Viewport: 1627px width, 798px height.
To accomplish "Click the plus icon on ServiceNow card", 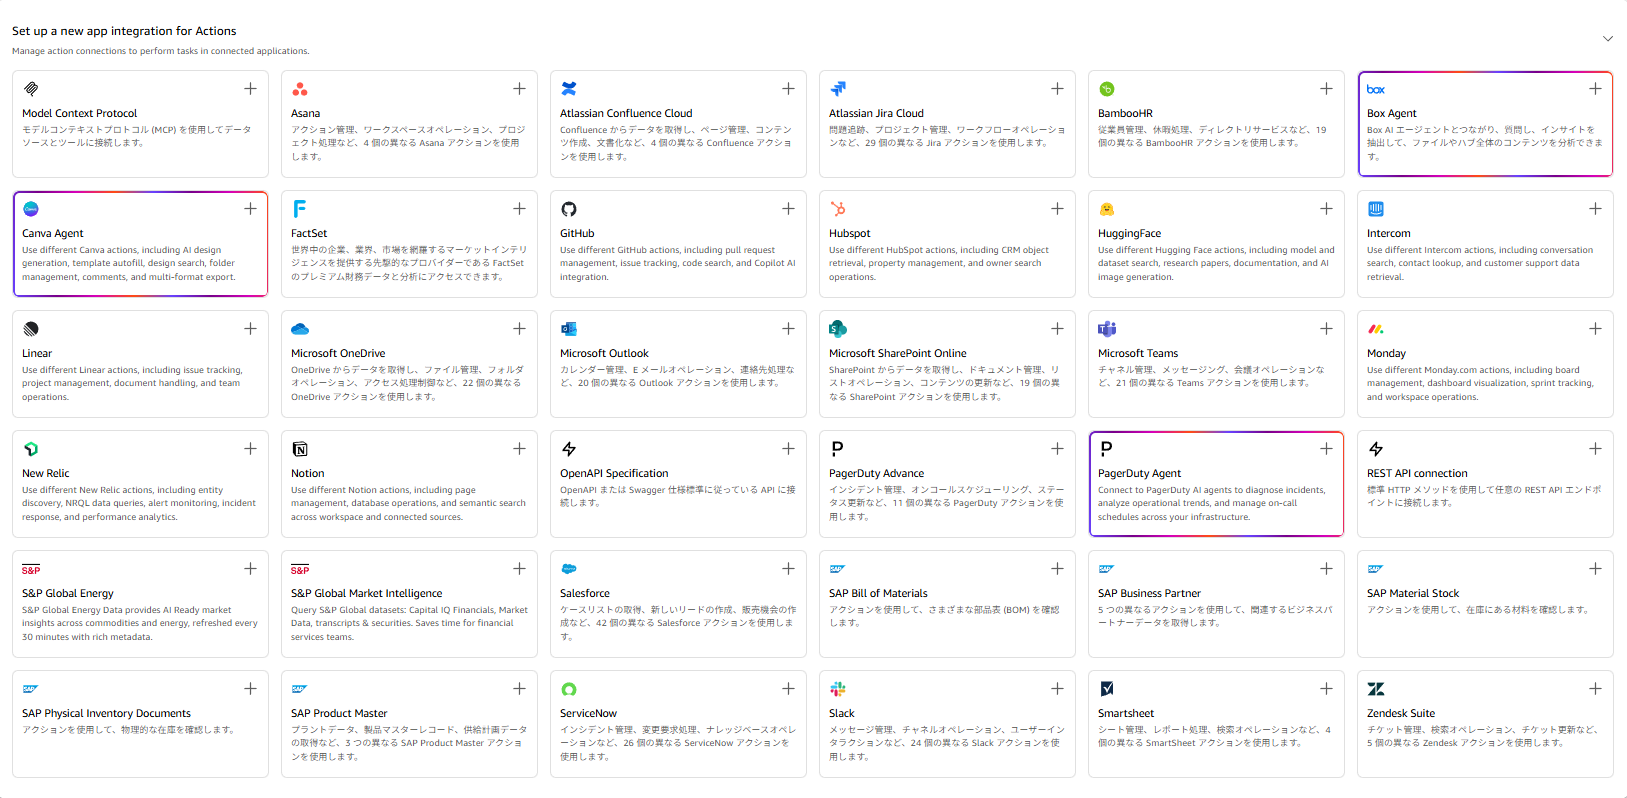I will (788, 689).
